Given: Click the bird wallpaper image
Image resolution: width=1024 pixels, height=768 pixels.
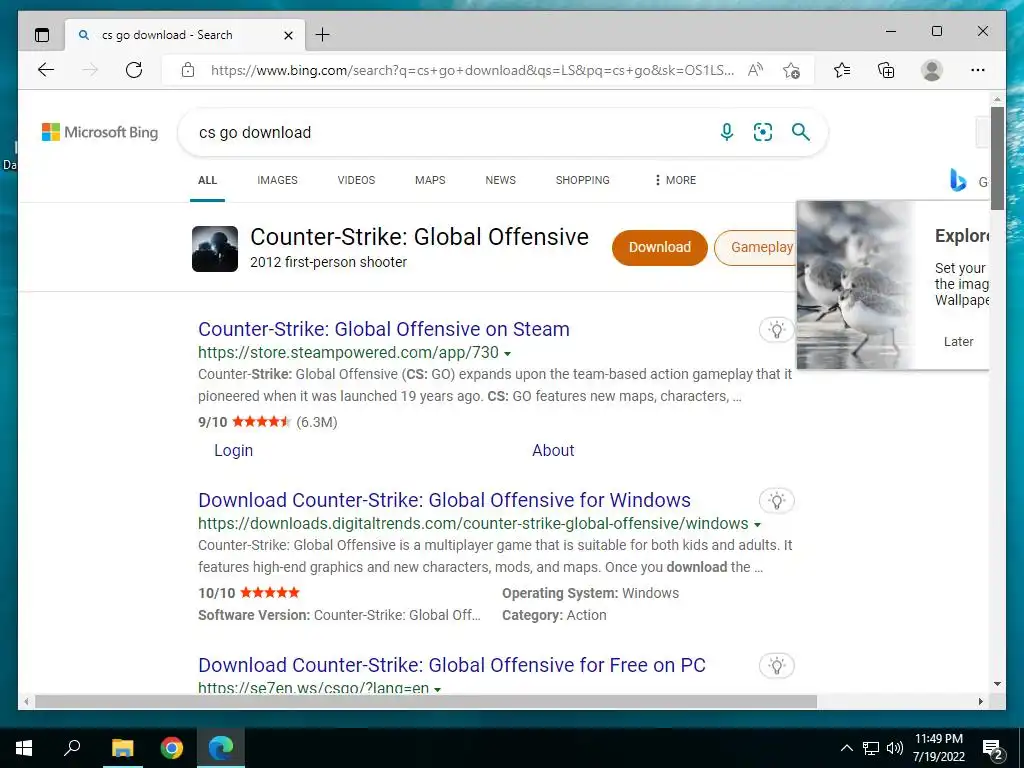Looking at the screenshot, I should [856, 285].
